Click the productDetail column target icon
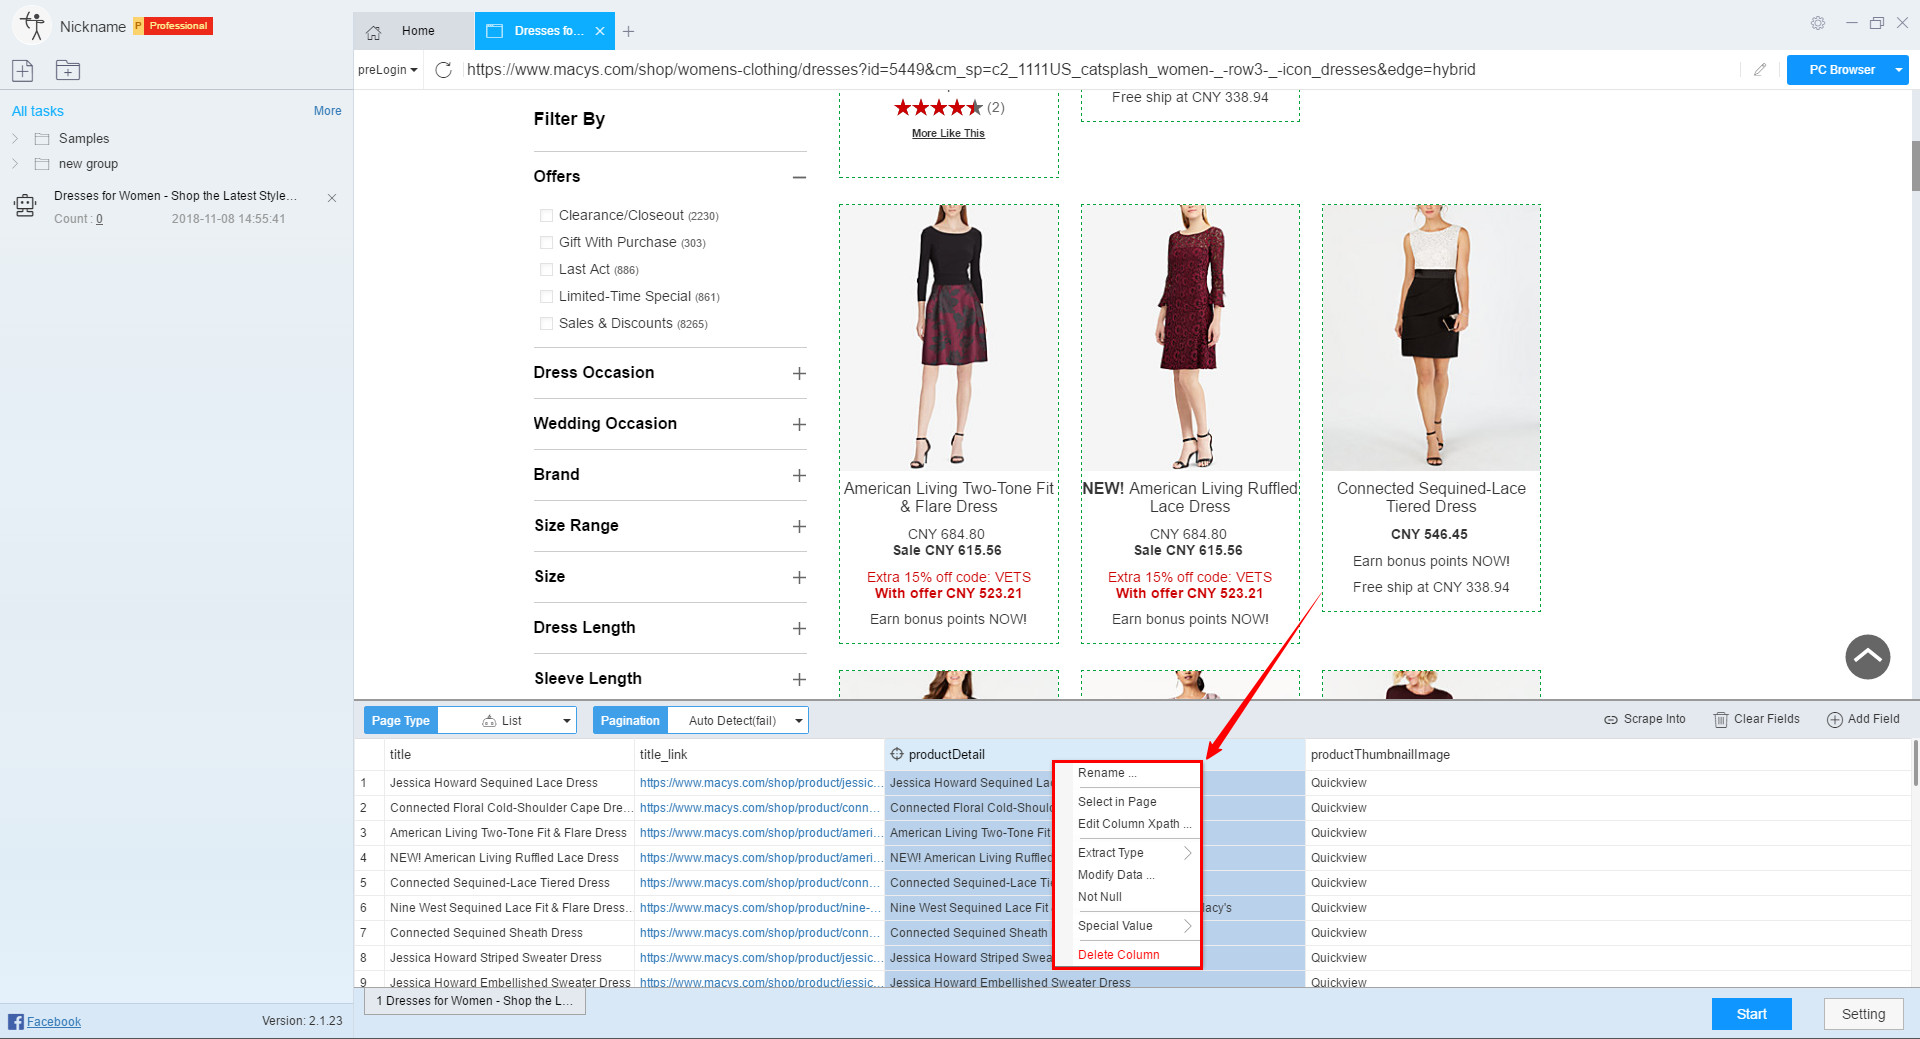 (897, 755)
